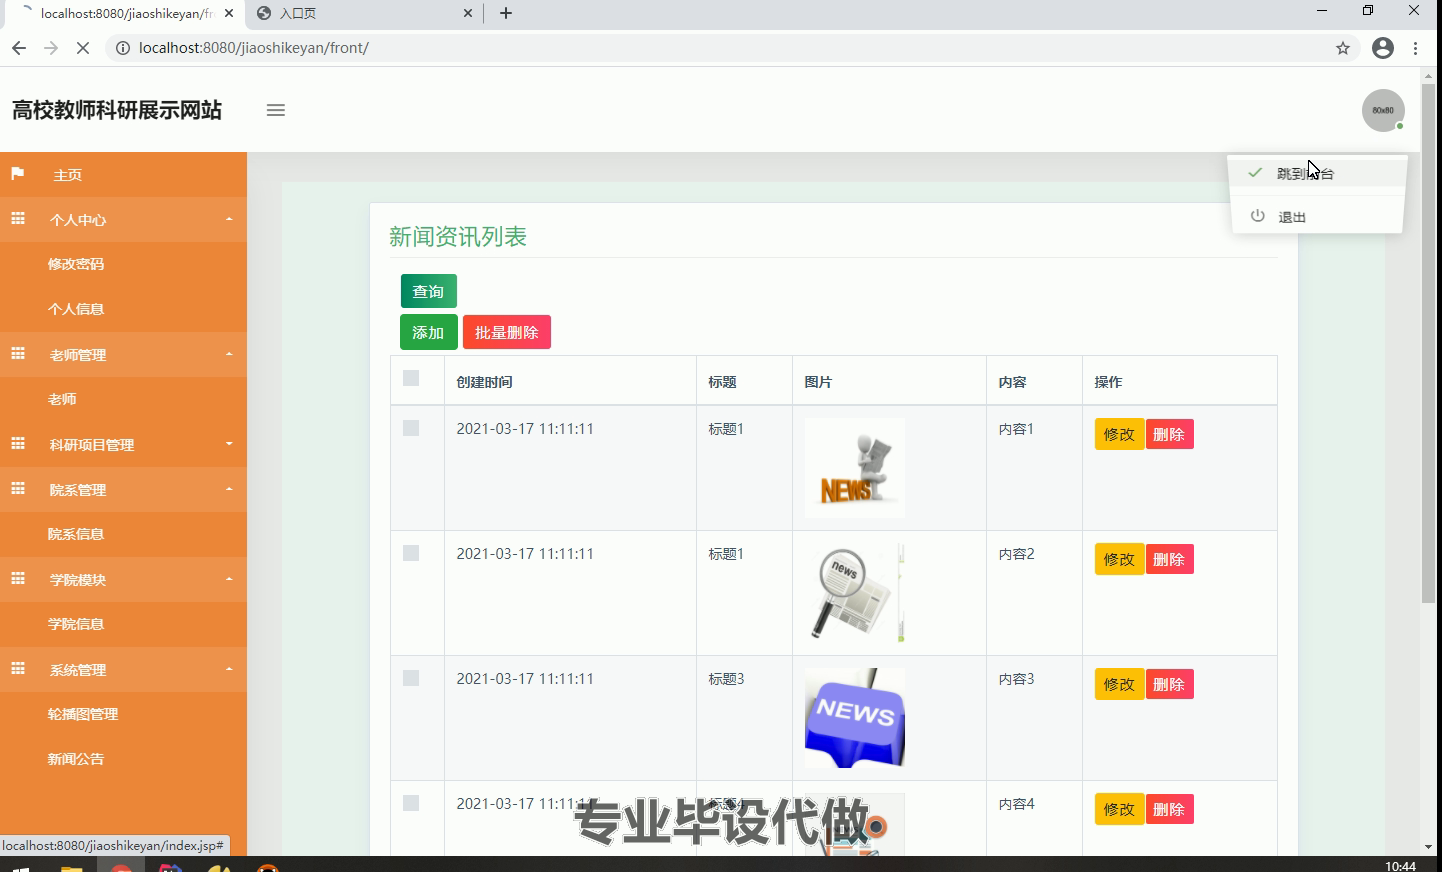This screenshot has height=872, width=1442.
Task: Click the browser address bar URL
Action: (x=254, y=48)
